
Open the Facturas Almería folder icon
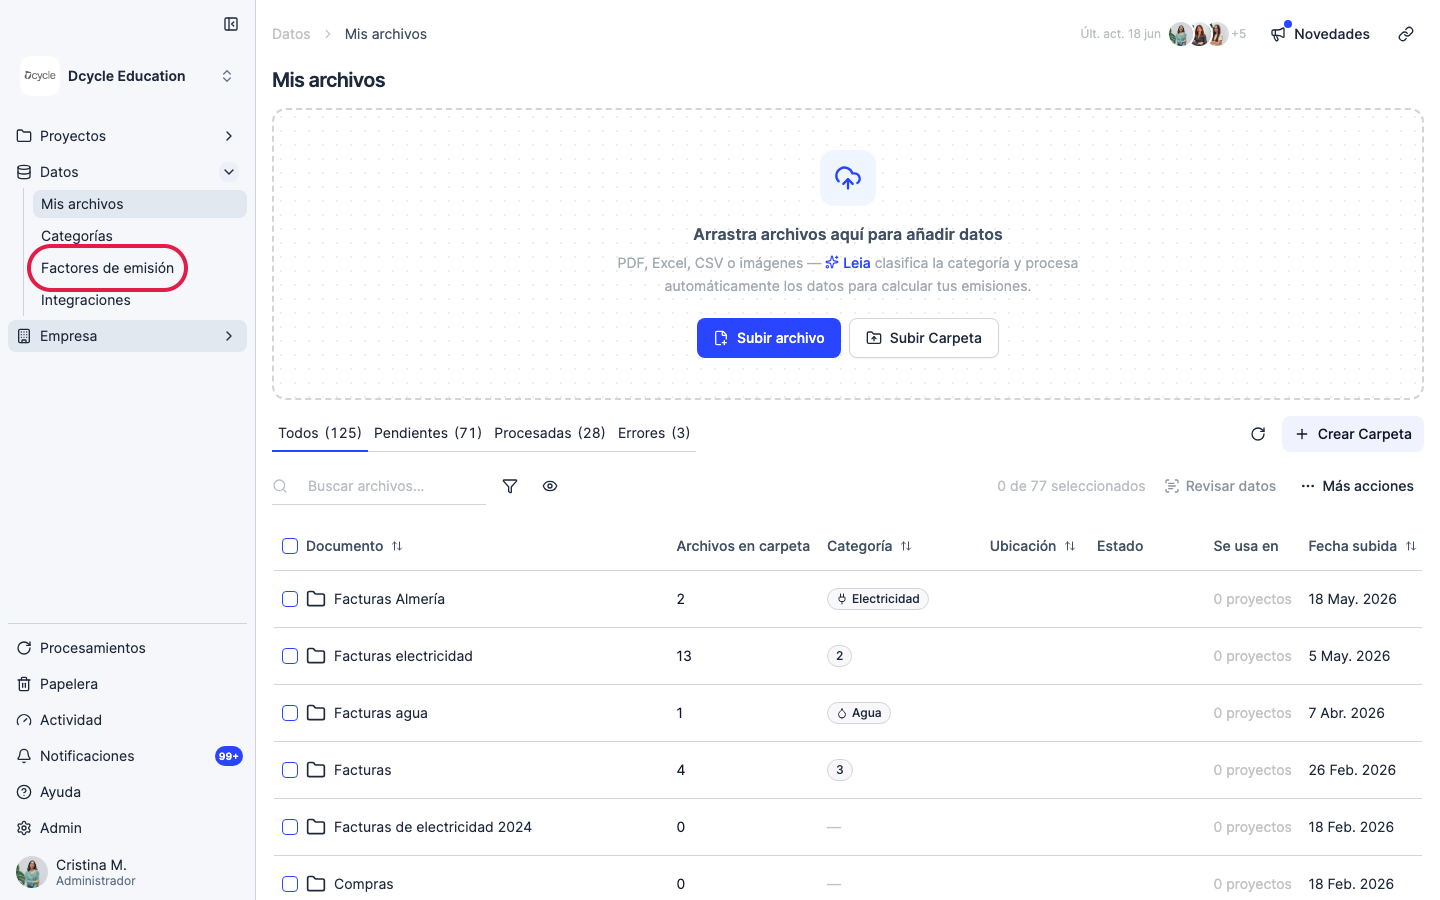pos(316,599)
